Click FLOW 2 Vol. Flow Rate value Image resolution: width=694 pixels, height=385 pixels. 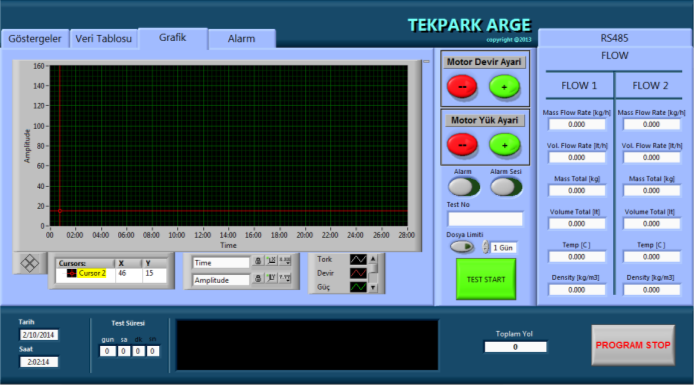tap(652, 158)
